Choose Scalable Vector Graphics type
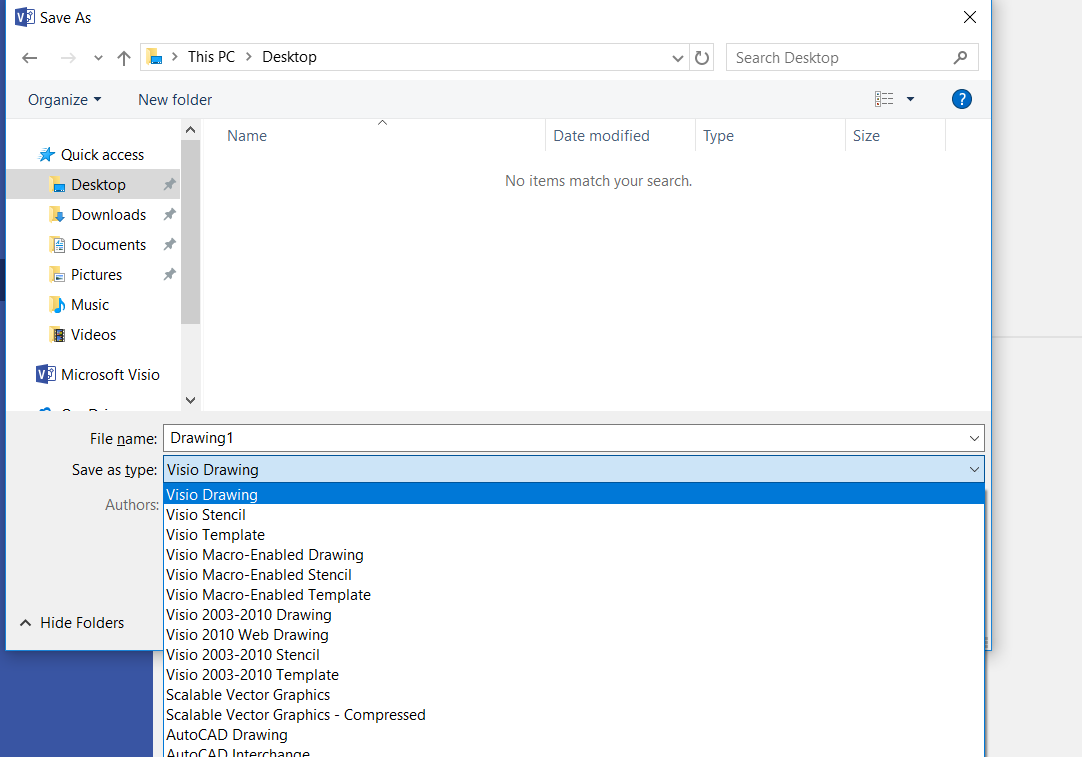 pos(574,695)
